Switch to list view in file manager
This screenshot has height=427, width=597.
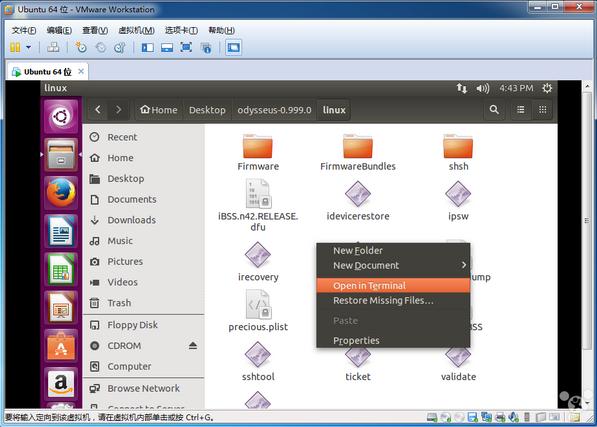pos(520,110)
